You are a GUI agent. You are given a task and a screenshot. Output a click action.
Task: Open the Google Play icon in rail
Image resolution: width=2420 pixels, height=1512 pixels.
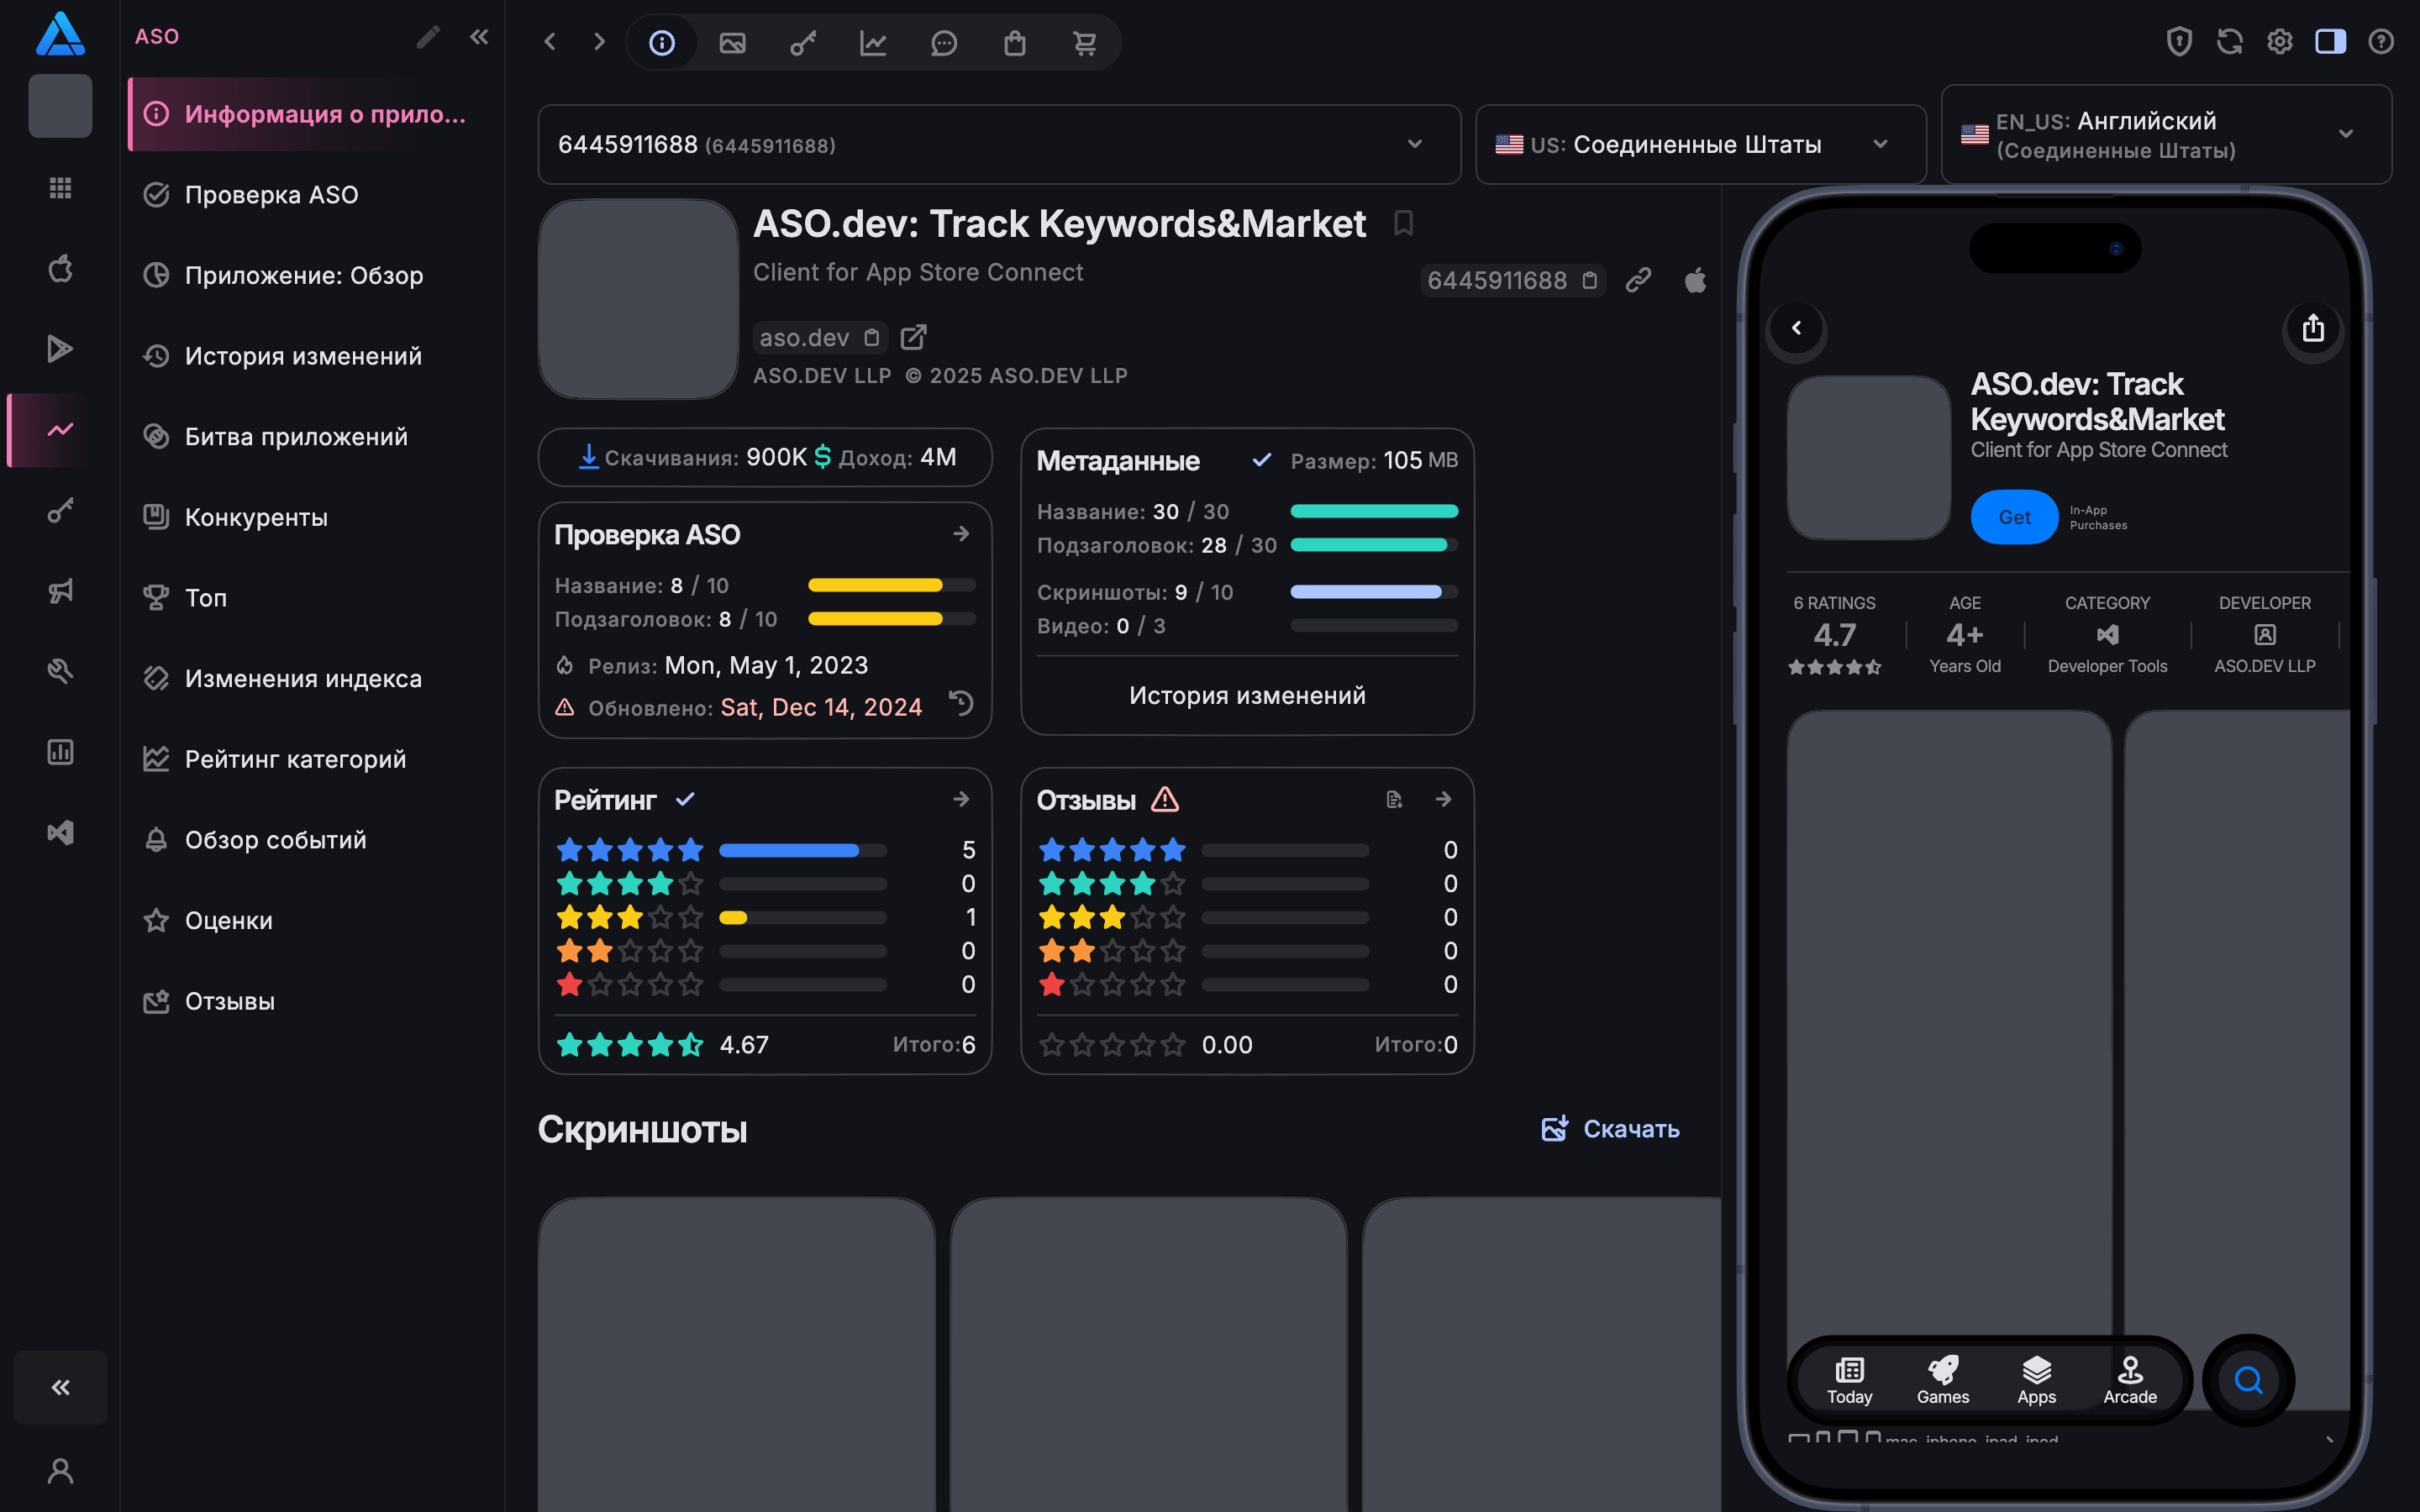point(60,349)
